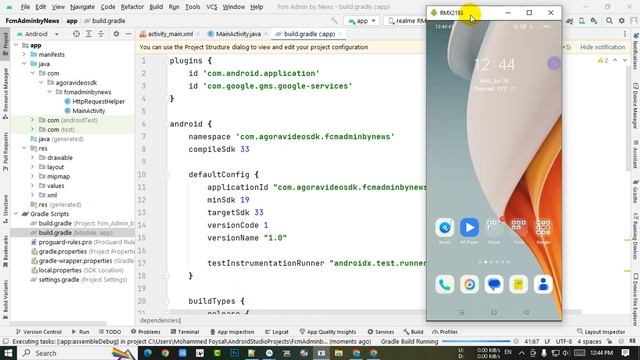The image size is (640, 360).
Task: Open the Run tool window
Action: click(x=80, y=332)
